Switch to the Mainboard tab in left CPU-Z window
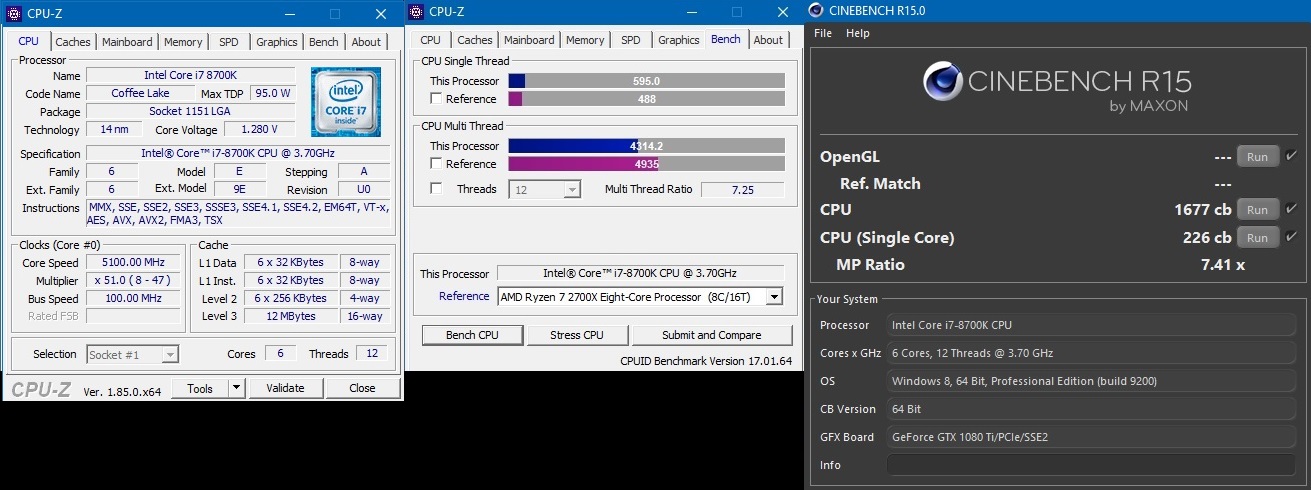Image resolution: width=1311 pixels, height=490 pixels. click(127, 42)
